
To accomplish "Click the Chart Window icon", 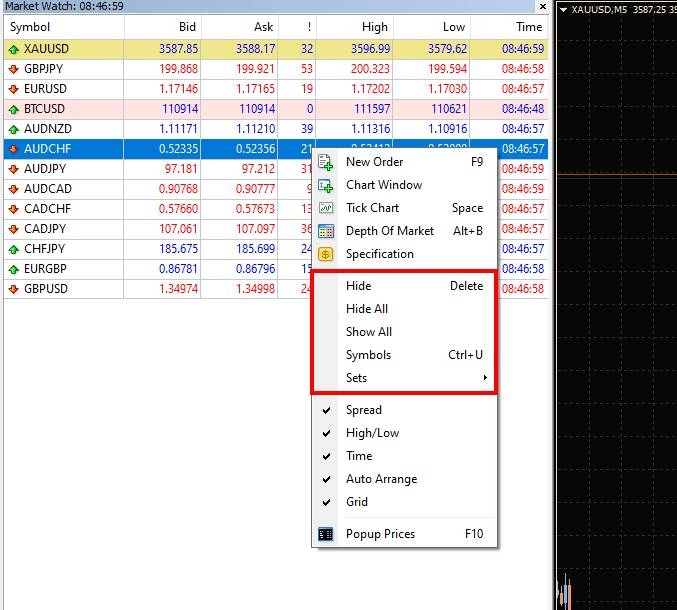I will pyautogui.click(x=326, y=185).
